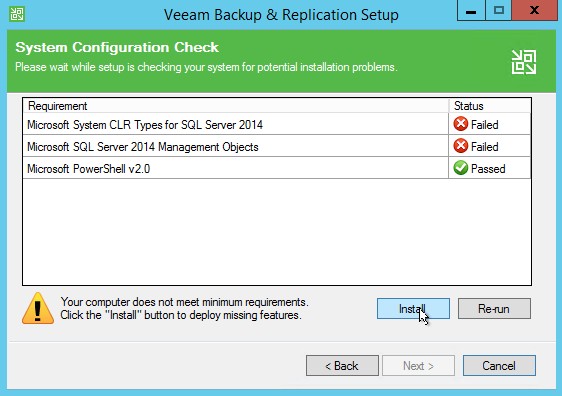Click the Veeam logo icon in title bar
This screenshot has width=562, height=396.
click(x=17, y=14)
